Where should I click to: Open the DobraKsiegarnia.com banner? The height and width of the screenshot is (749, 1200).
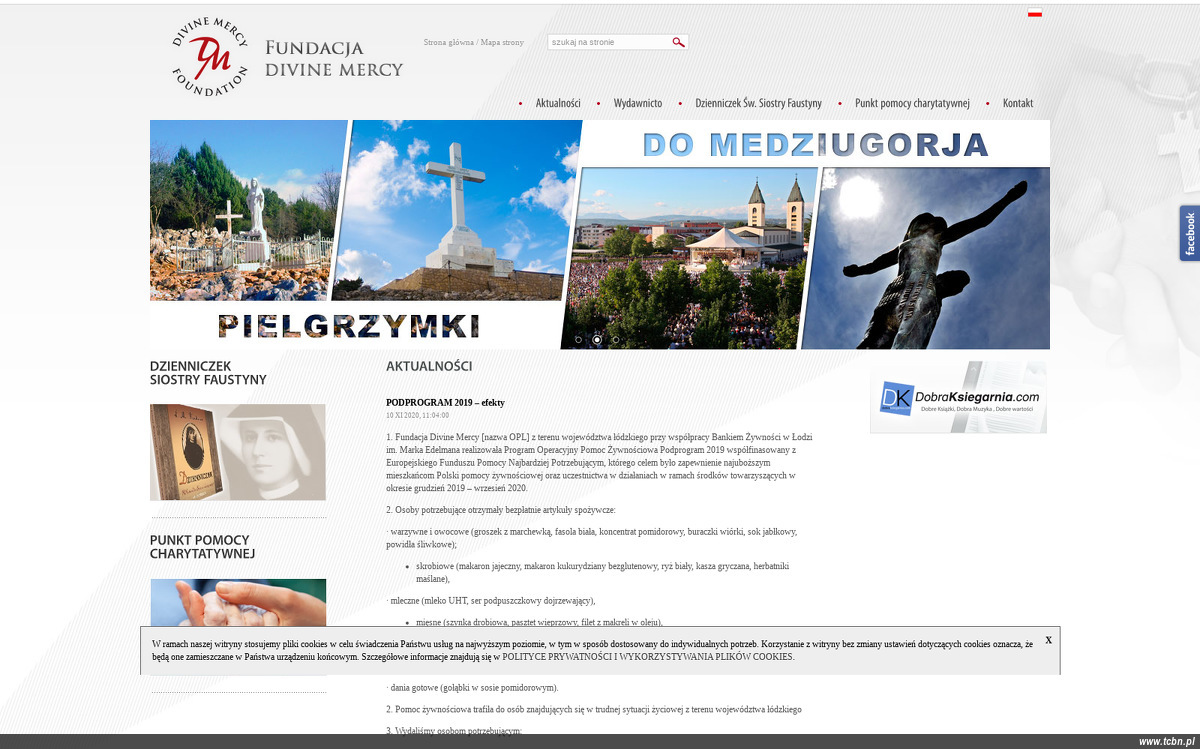tap(958, 397)
